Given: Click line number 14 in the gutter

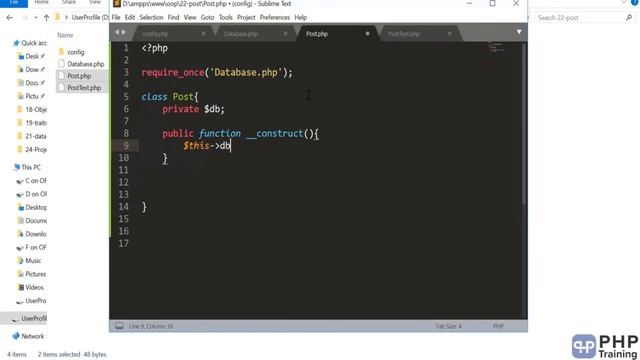Looking at the screenshot, I should (124, 207).
